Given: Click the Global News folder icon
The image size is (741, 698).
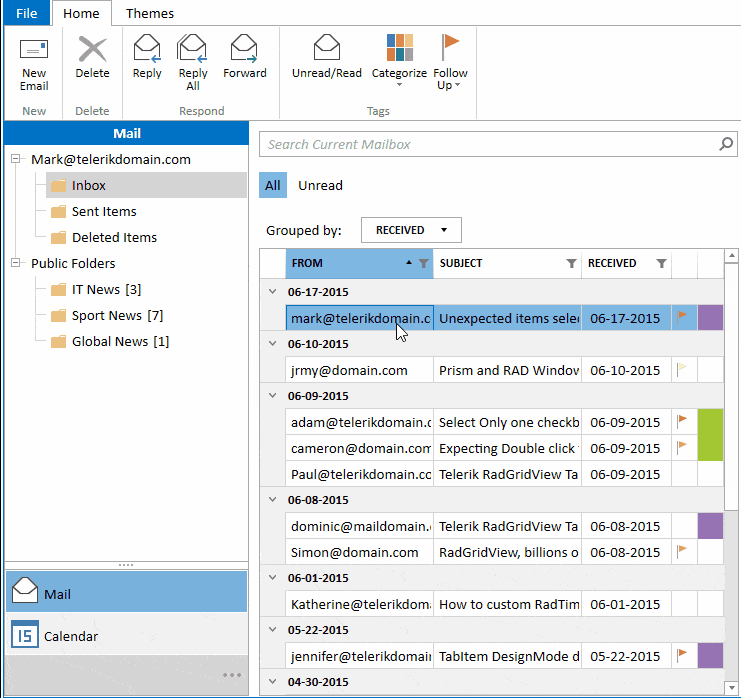Looking at the screenshot, I should [58, 341].
